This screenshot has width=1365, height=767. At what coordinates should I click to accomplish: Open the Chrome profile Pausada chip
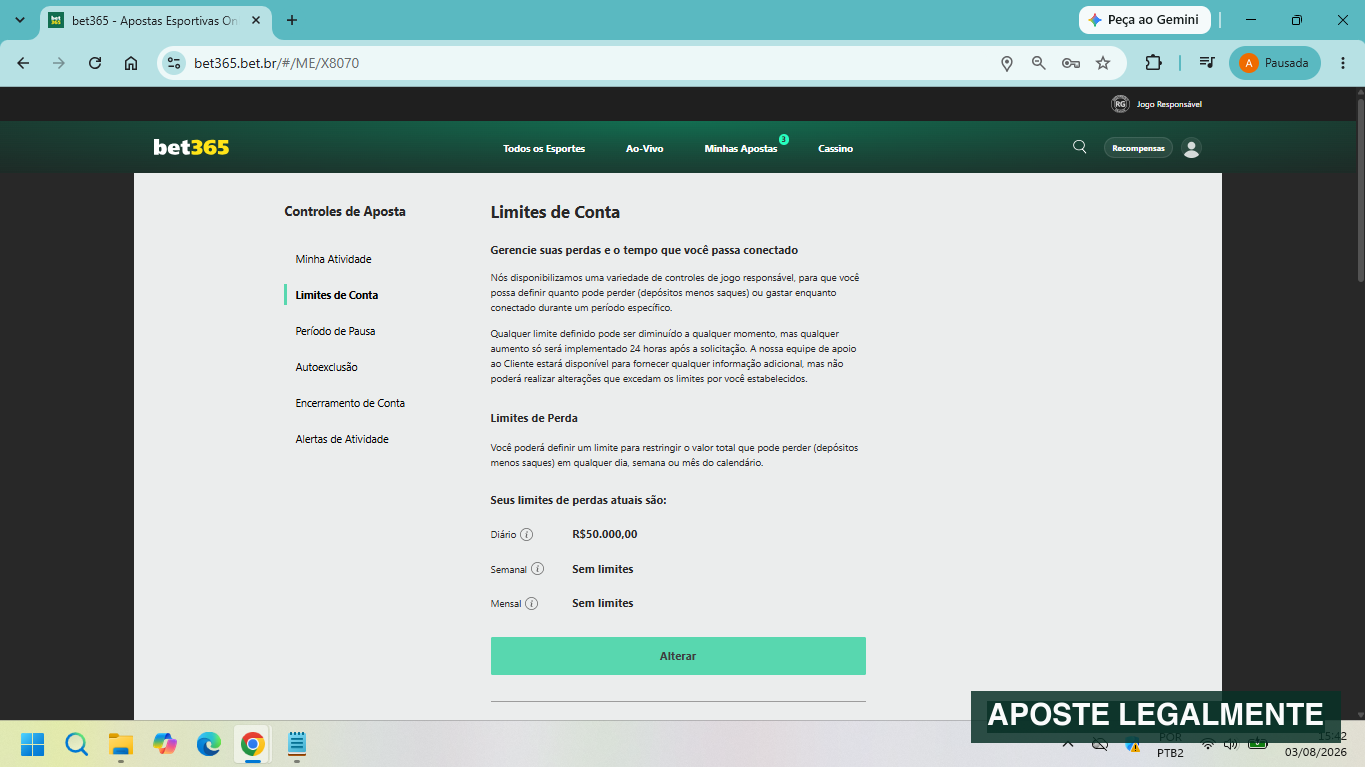click(x=1275, y=63)
